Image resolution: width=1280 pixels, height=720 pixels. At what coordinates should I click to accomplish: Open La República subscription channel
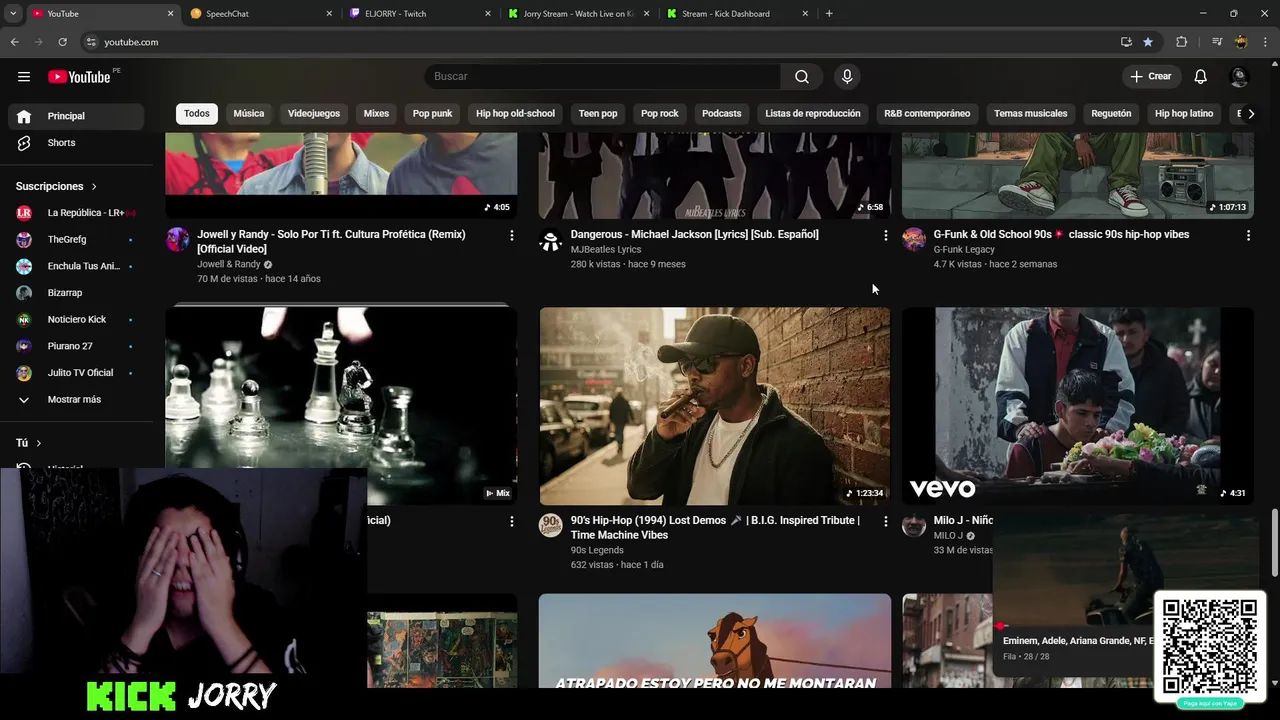(76, 213)
